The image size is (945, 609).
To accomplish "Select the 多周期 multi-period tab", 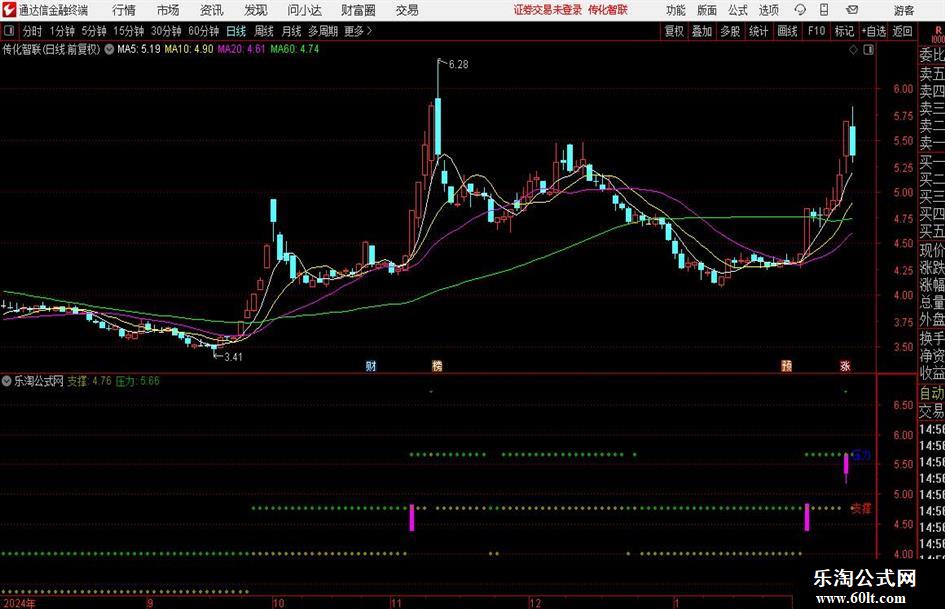I will click(x=323, y=31).
